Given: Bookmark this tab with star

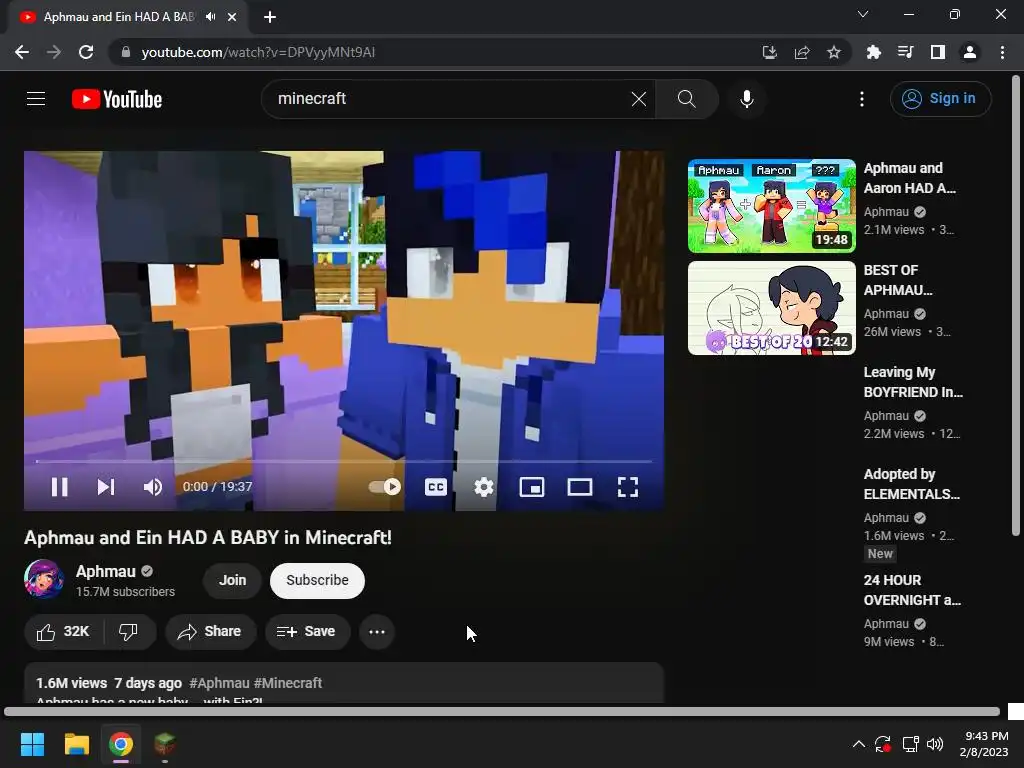Looking at the screenshot, I should [834, 52].
